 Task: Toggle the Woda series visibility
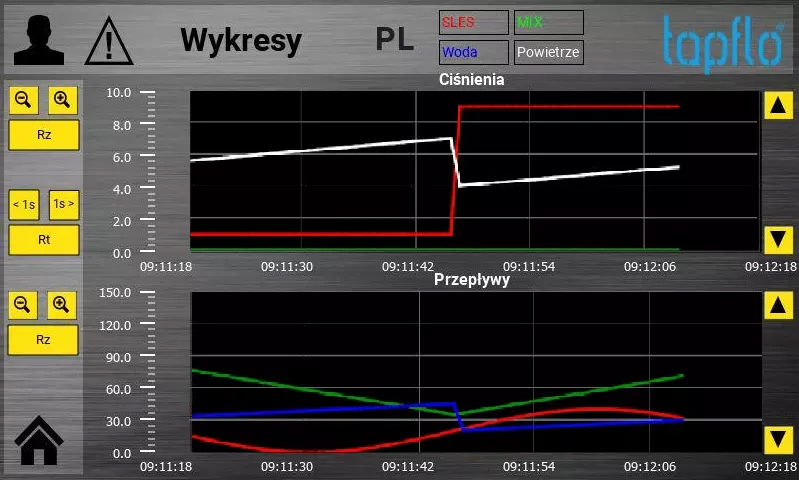pyautogui.click(x=473, y=52)
